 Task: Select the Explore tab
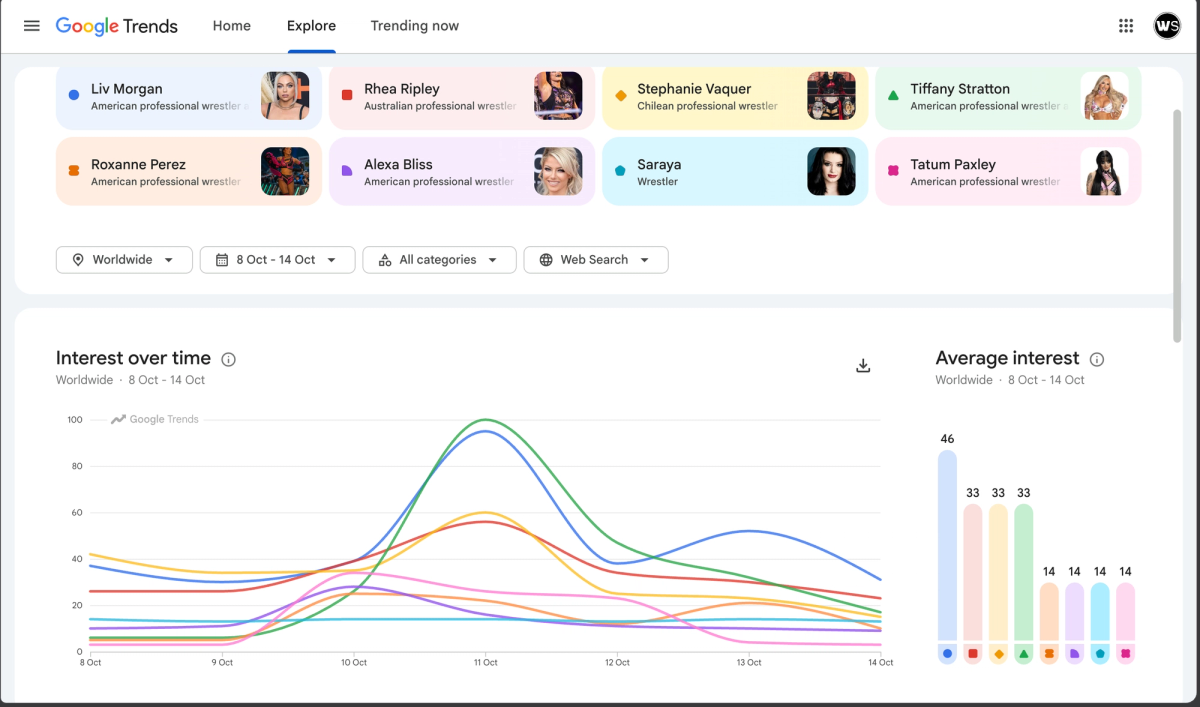tap(311, 26)
